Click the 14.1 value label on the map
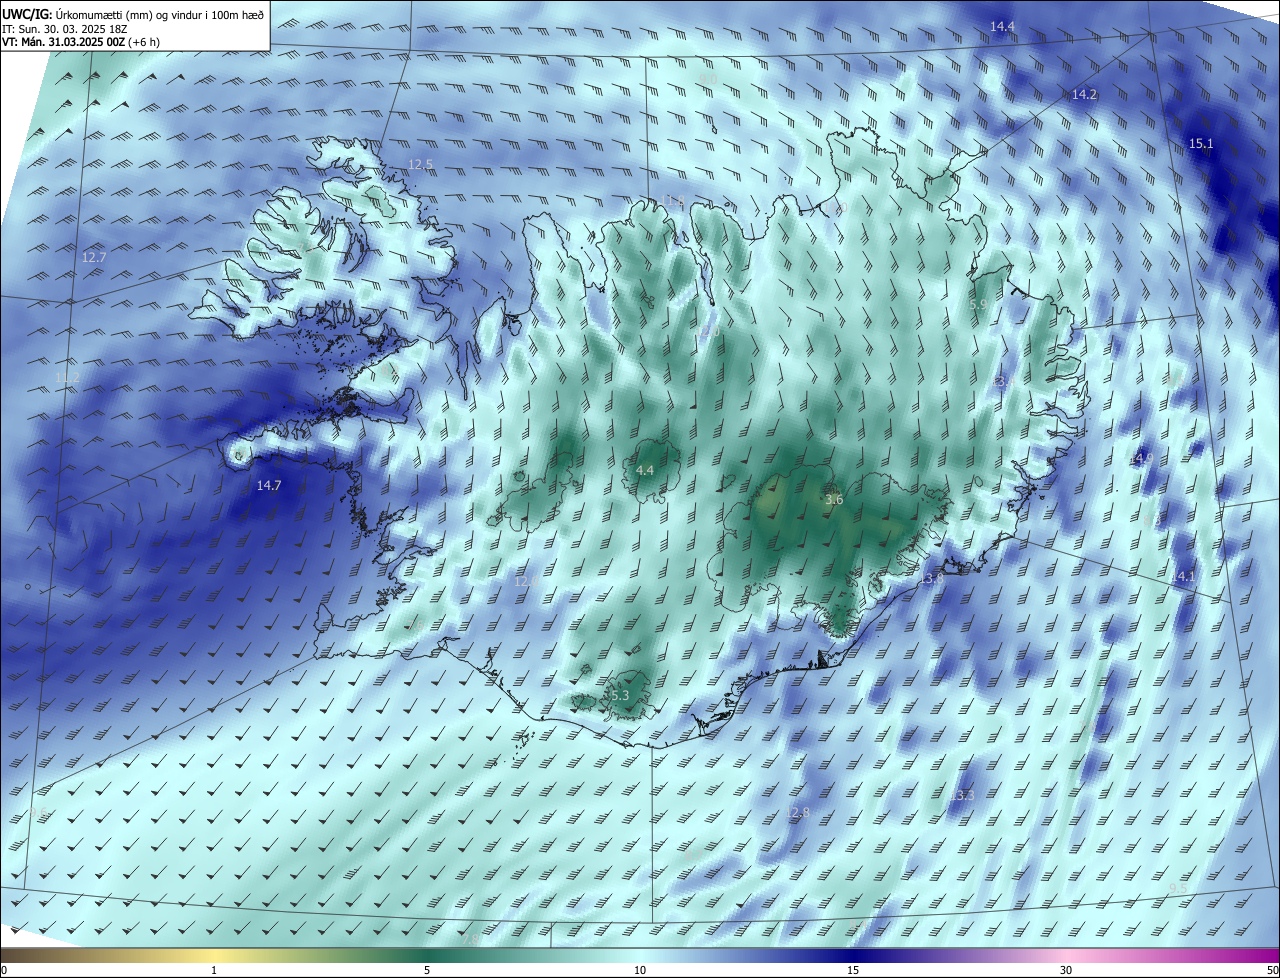Viewport: 1280px width, 978px height. click(1183, 577)
